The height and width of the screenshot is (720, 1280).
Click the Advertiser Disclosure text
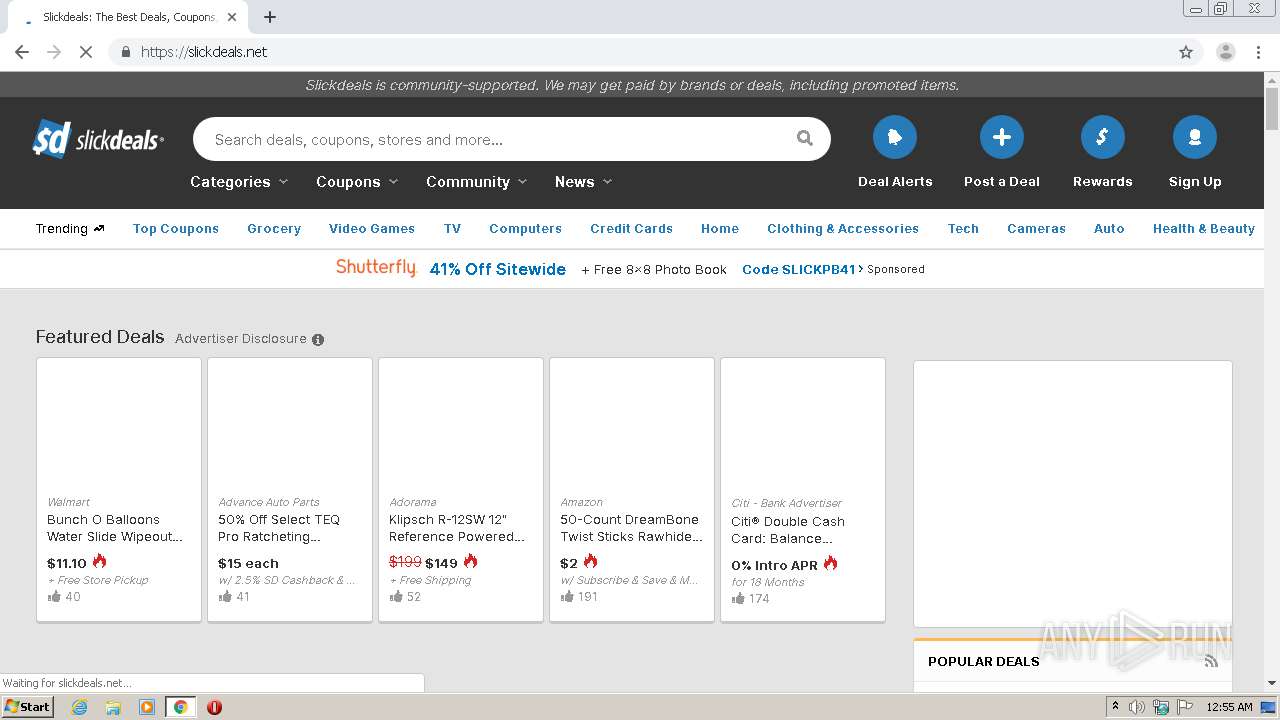point(241,339)
